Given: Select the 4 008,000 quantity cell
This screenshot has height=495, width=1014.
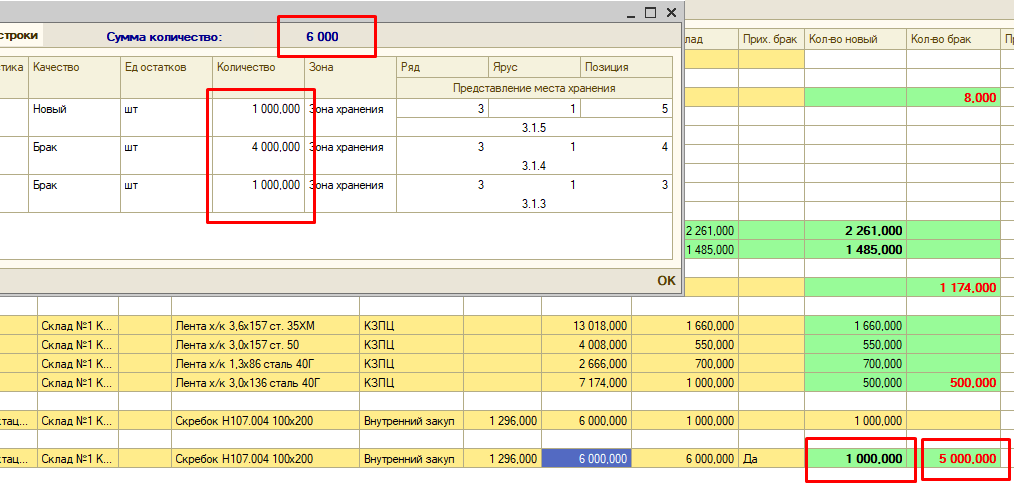Looking at the screenshot, I should (587, 344).
